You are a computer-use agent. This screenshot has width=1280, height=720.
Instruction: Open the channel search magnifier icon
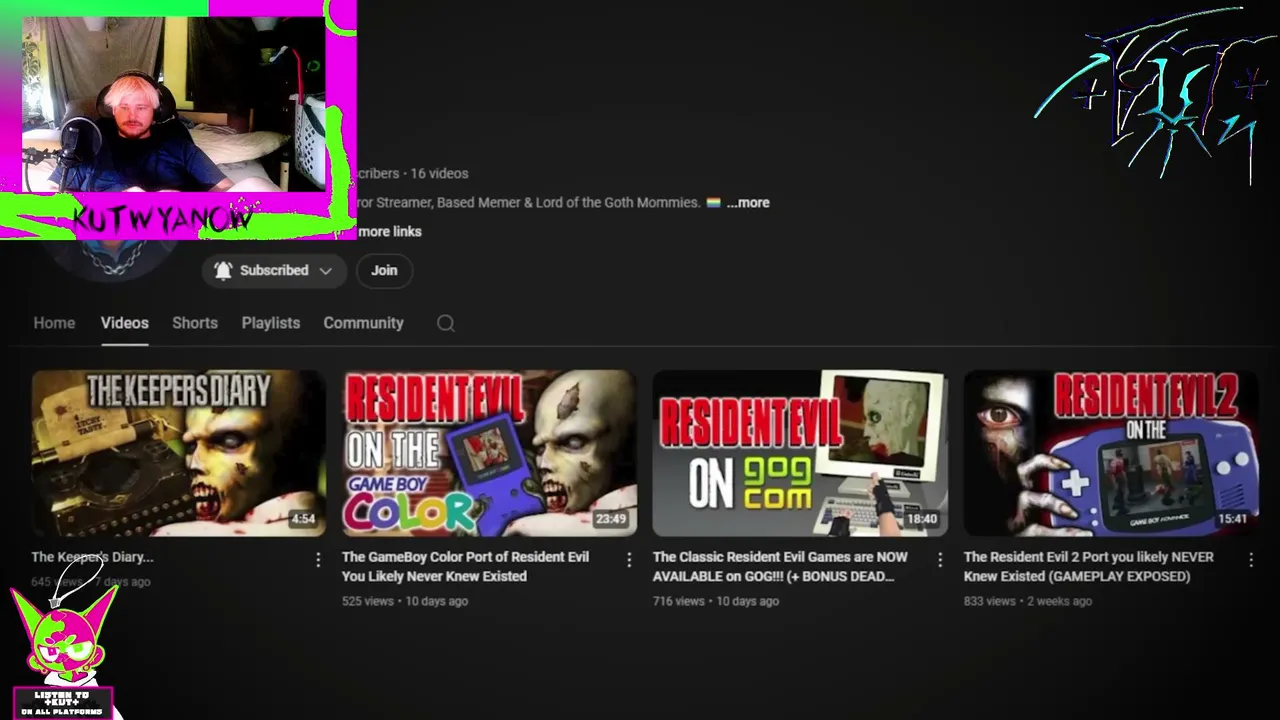point(446,323)
